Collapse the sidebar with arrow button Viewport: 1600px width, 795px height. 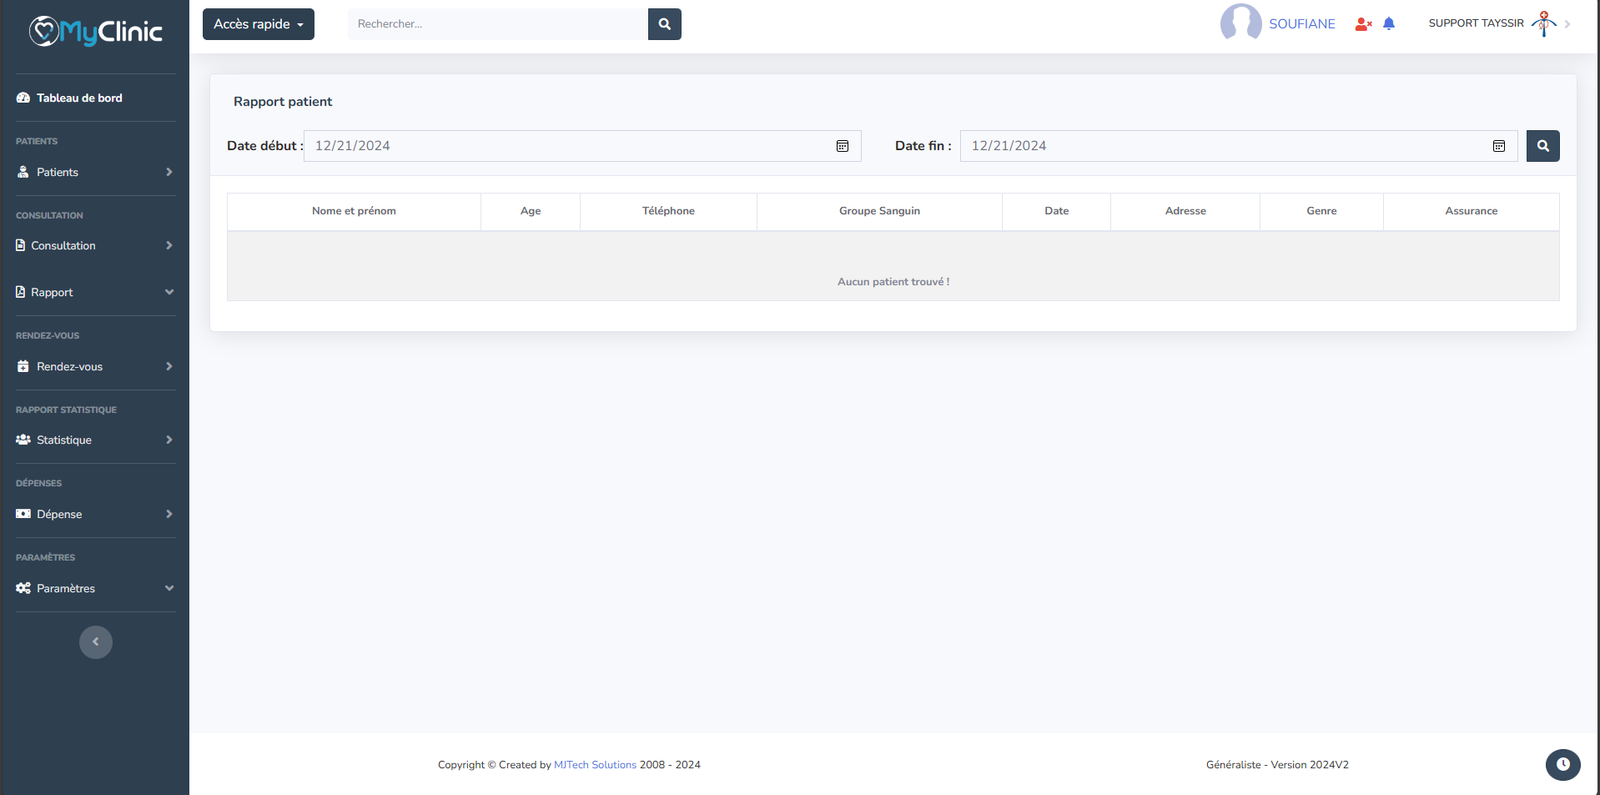96,642
